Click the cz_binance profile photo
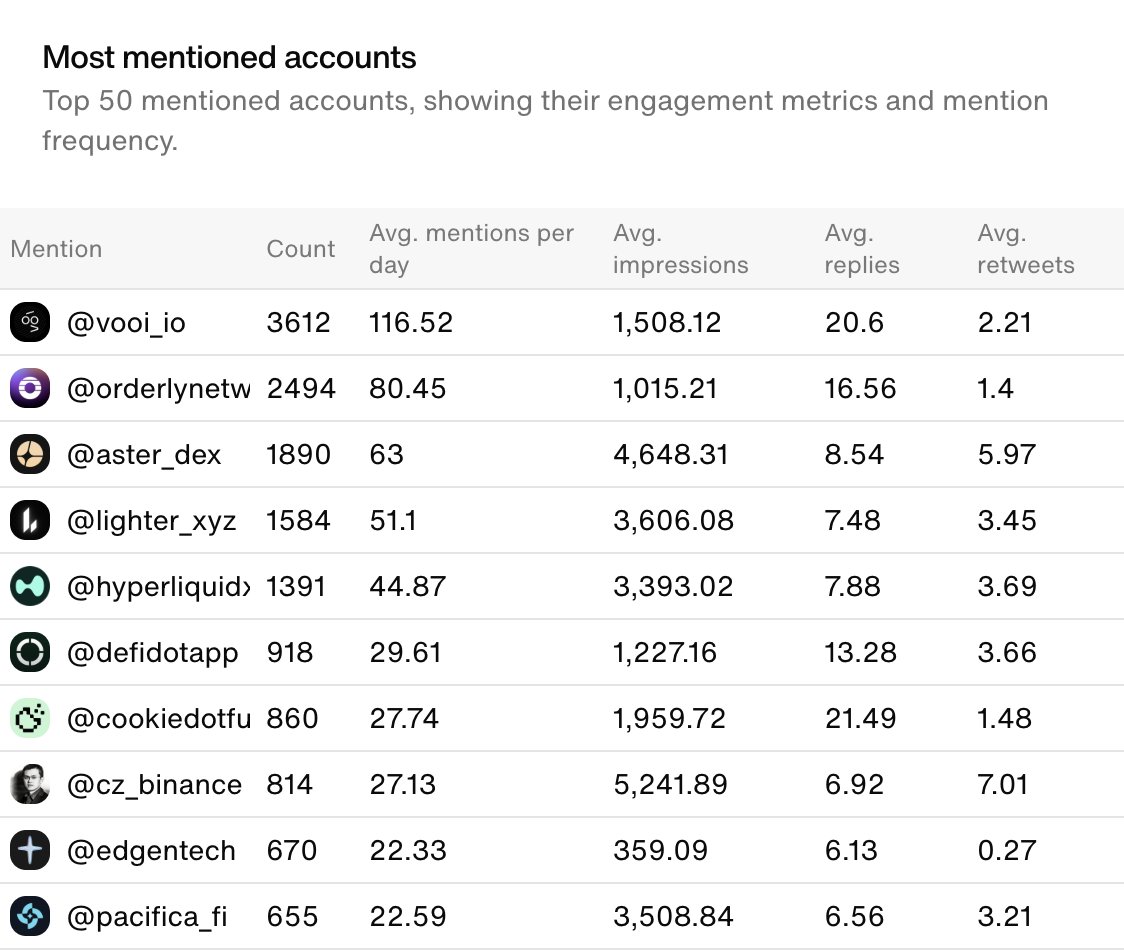Image resolution: width=1124 pixels, height=950 pixels. coord(30,784)
